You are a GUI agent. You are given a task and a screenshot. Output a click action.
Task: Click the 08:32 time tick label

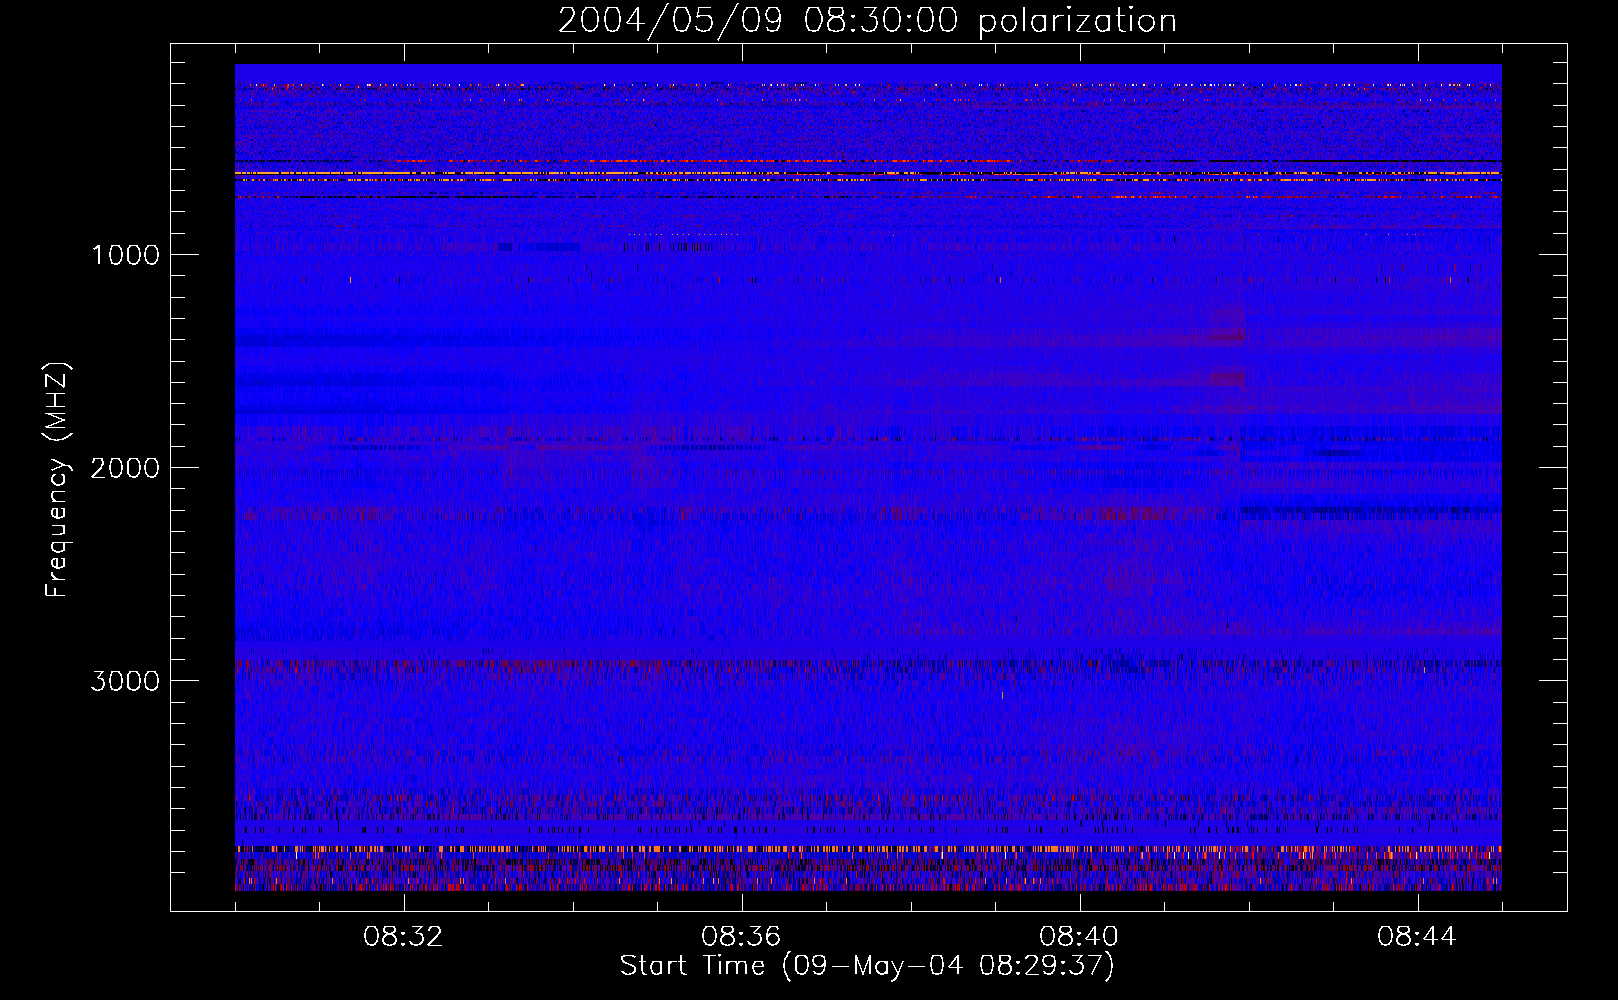click(x=404, y=937)
